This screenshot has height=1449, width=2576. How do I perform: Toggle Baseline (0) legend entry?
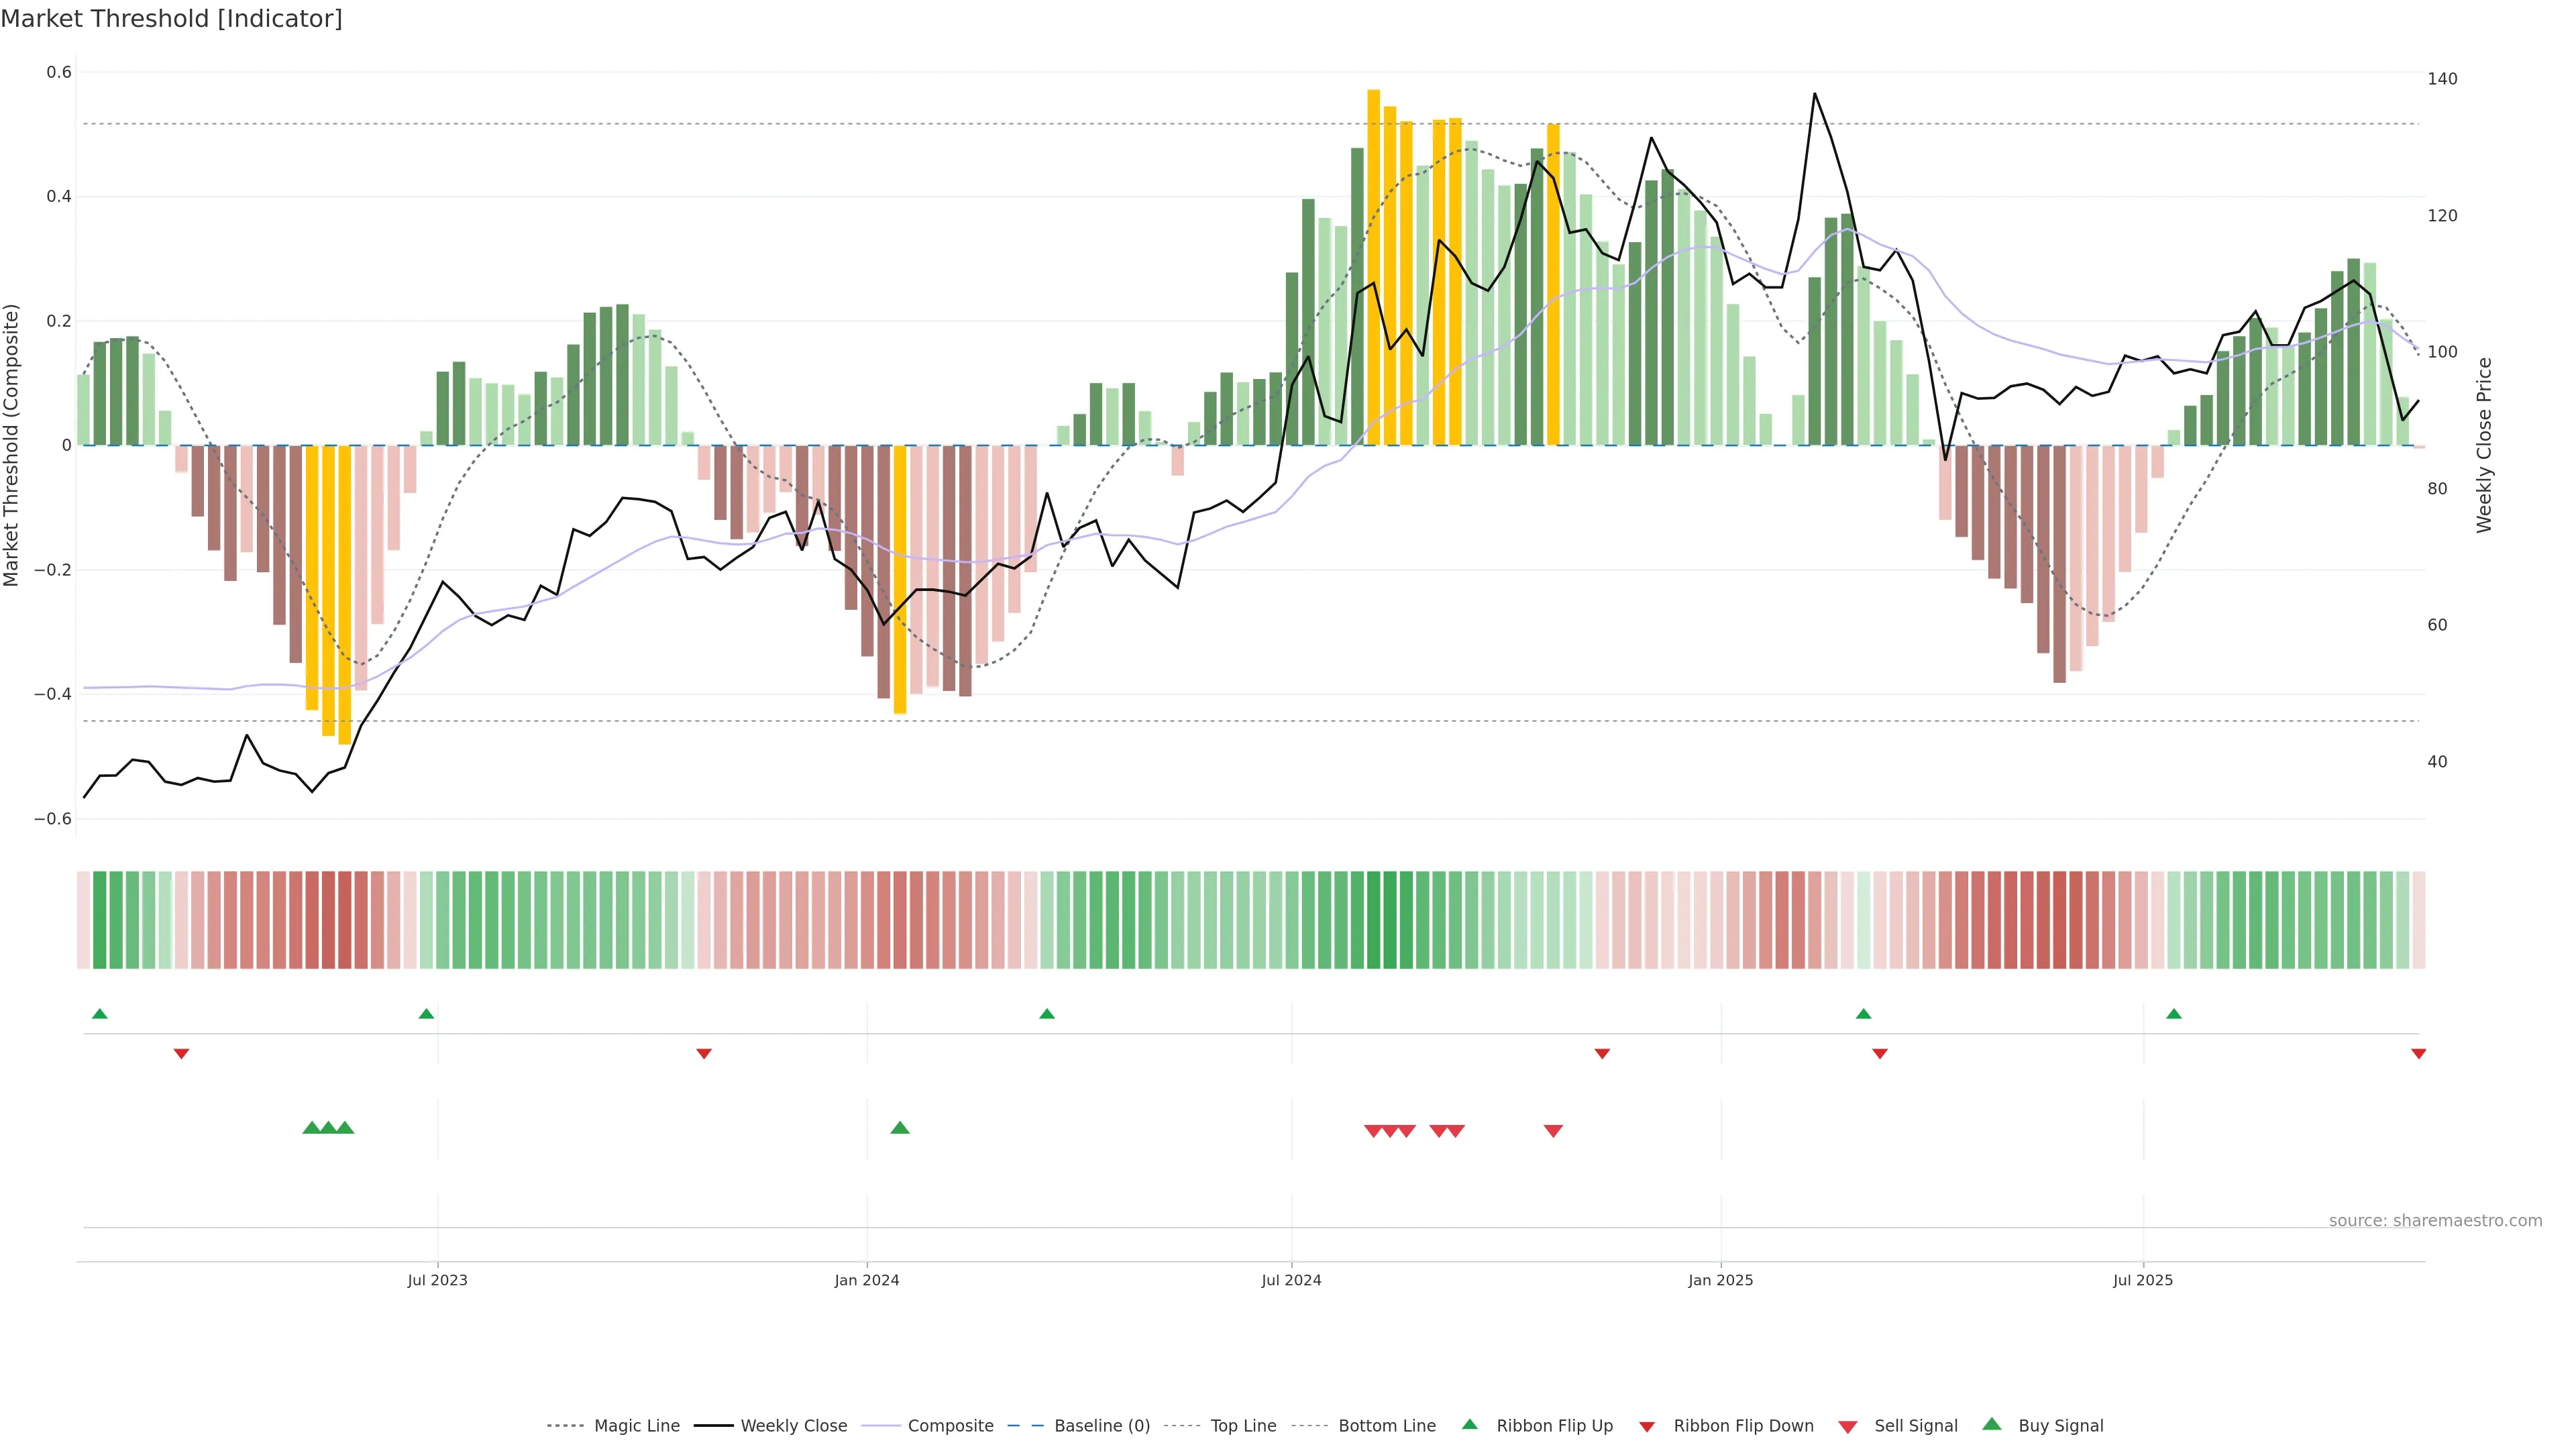(1102, 1426)
